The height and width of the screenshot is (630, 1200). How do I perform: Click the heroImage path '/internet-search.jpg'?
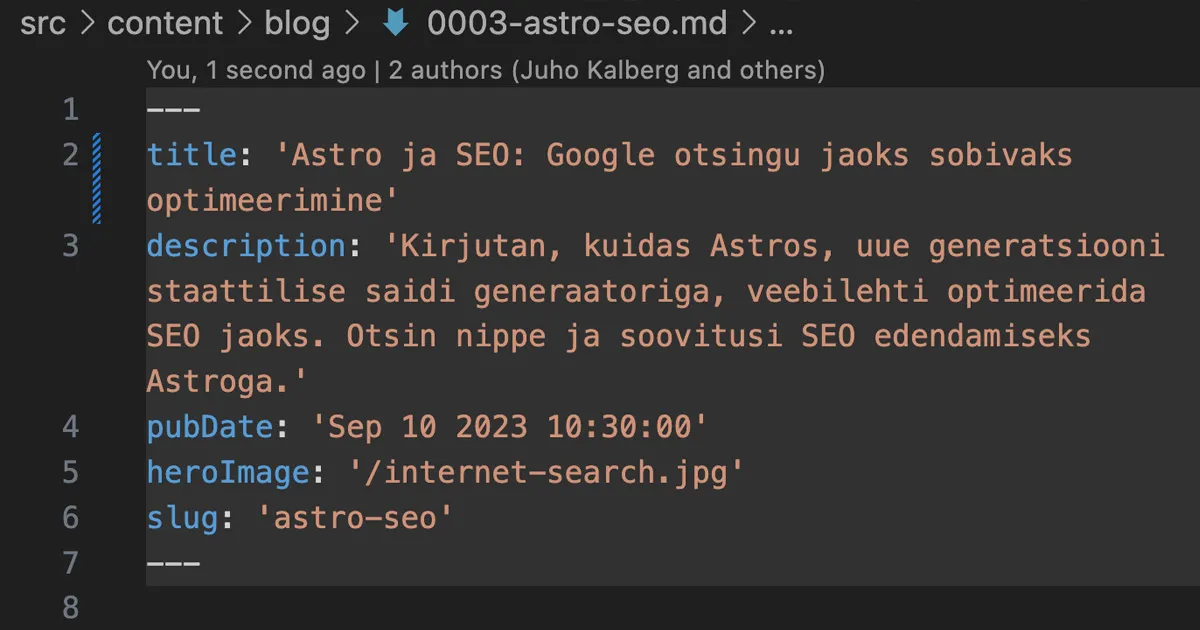pyautogui.click(x=546, y=472)
